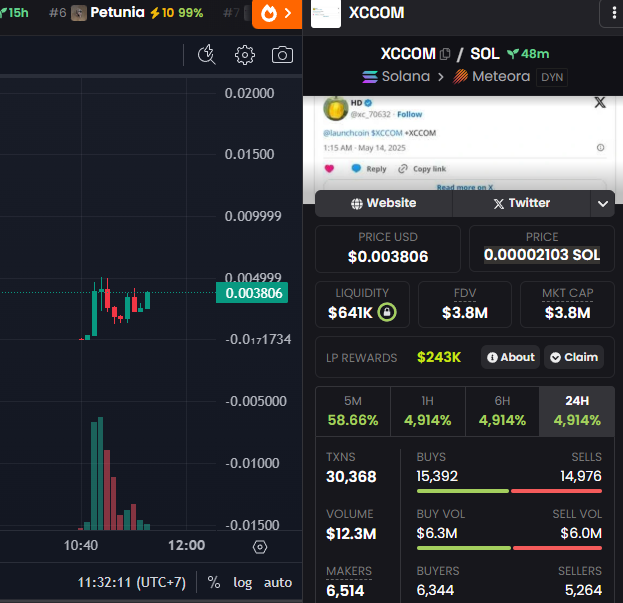Like the embedded tweet heart icon
The image size is (623, 603).
pyautogui.click(x=329, y=168)
